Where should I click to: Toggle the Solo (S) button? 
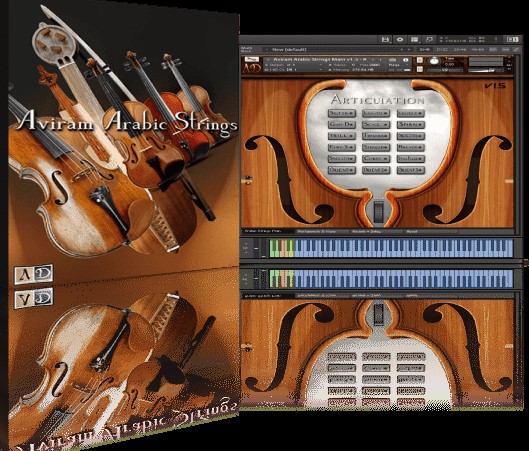(419, 60)
